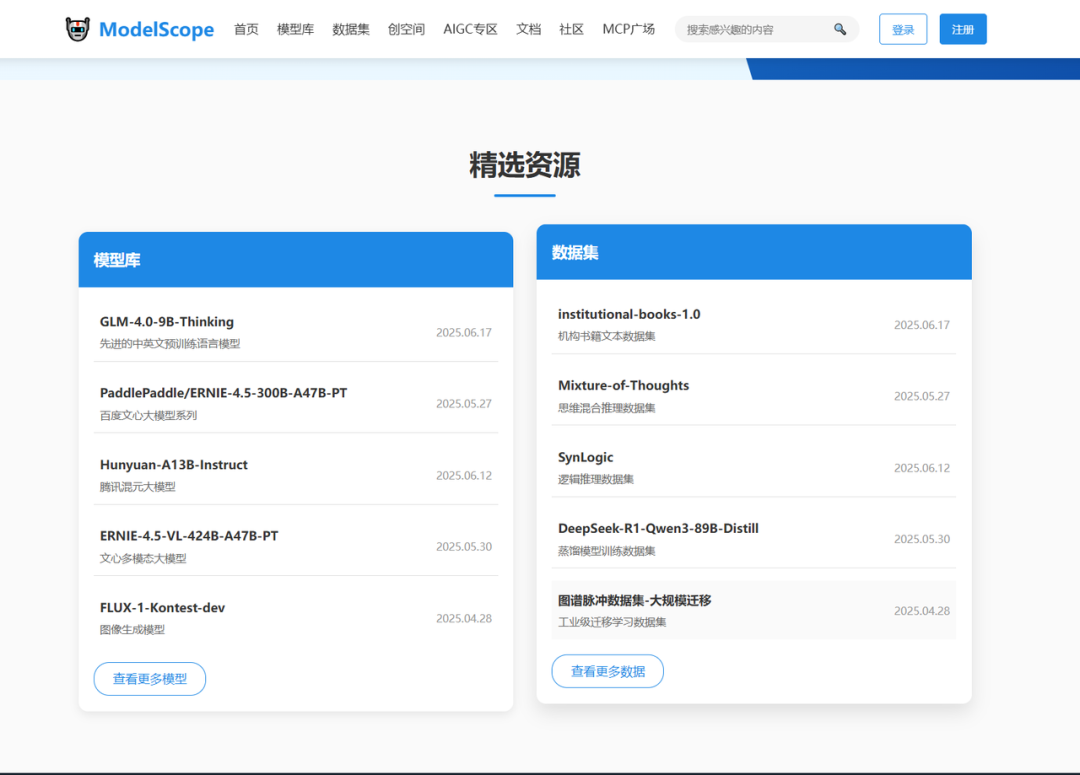Click date 2025.05.30 beside DeepSeek-R1-Qwen3-89B-Distill

tap(922, 539)
